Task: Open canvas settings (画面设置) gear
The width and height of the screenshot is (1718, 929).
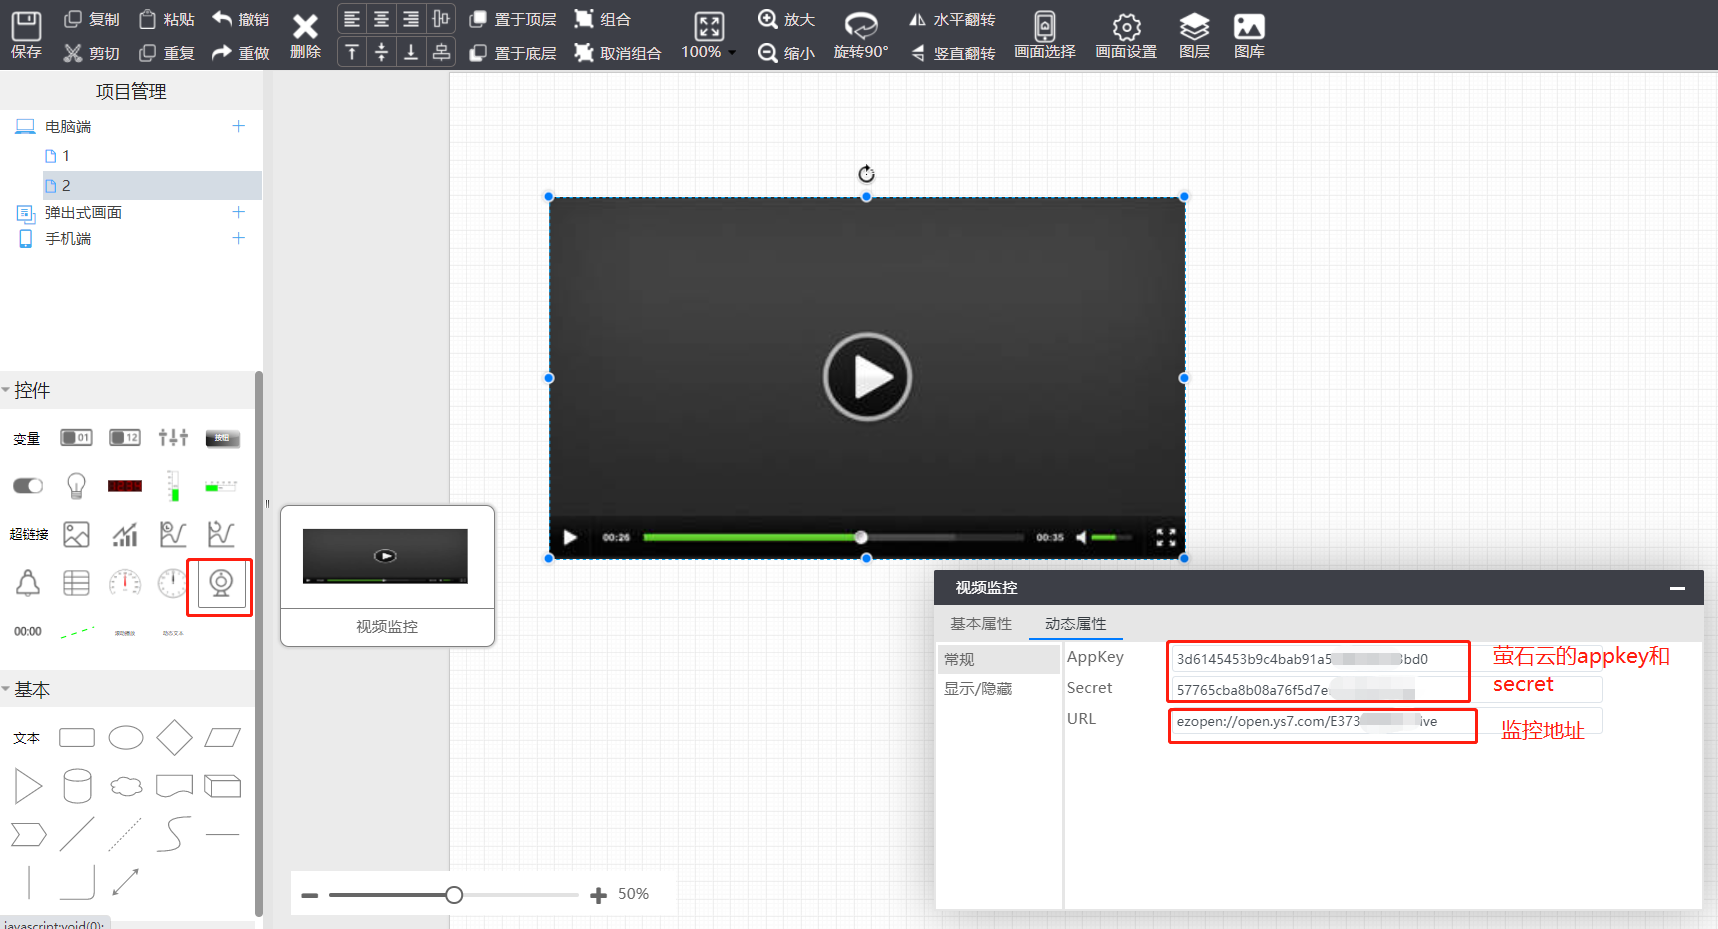Action: point(1126,35)
